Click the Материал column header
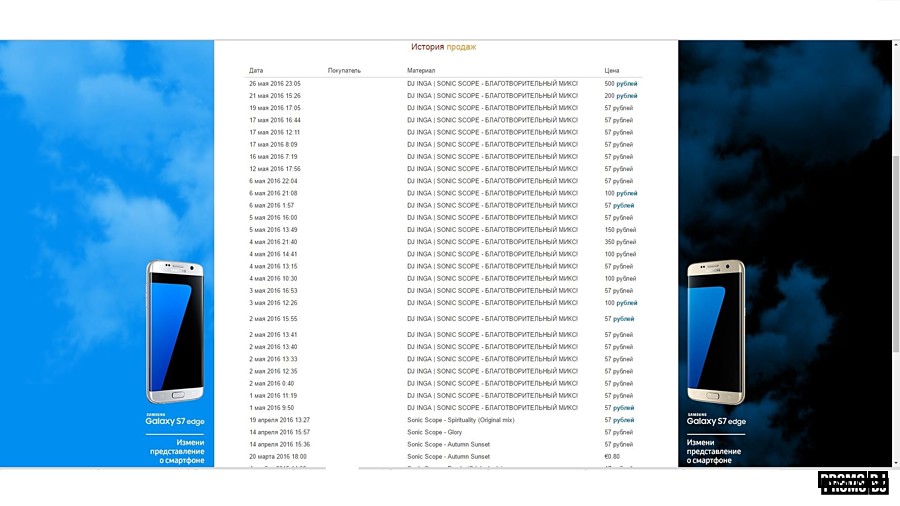Viewport: 900px width, 506px height. [421, 71]
